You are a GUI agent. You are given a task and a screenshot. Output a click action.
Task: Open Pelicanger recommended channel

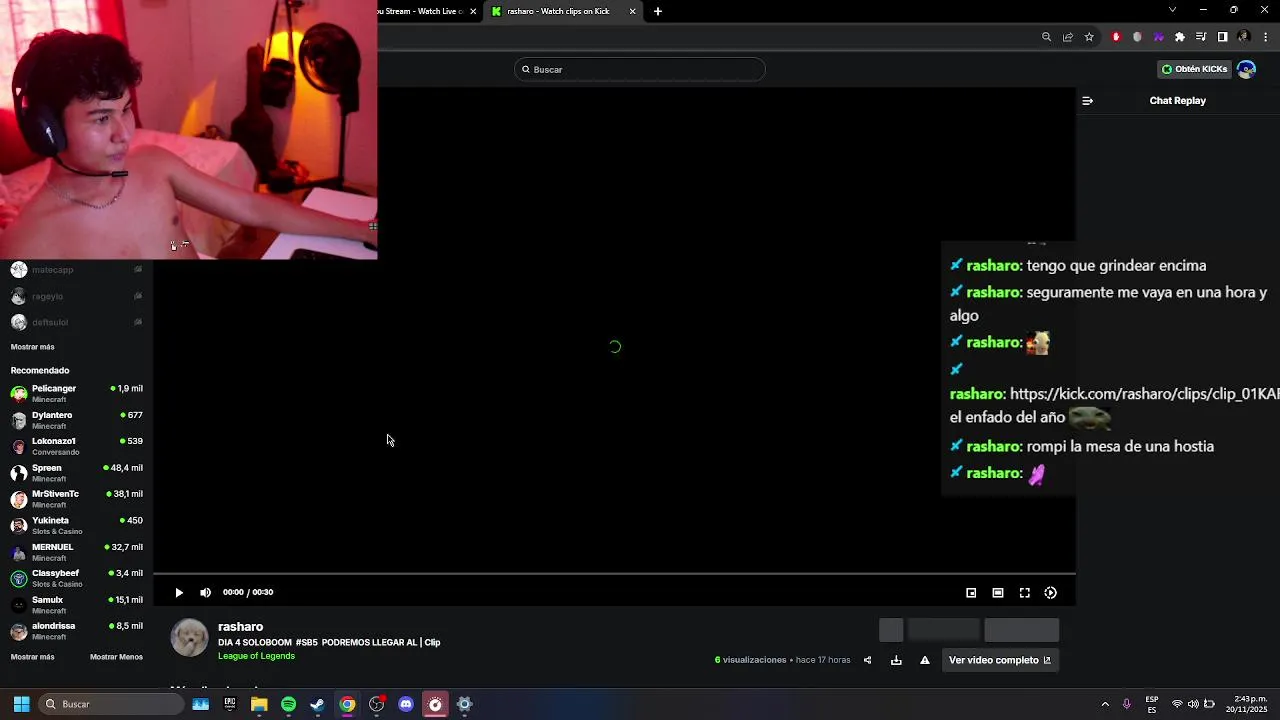76,393
